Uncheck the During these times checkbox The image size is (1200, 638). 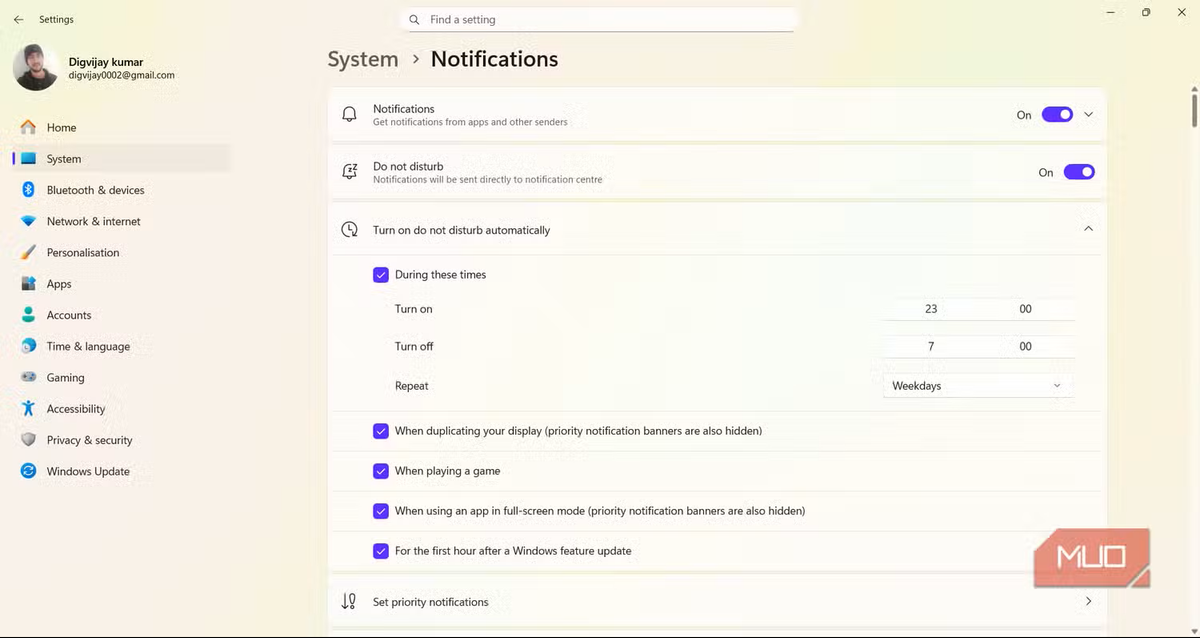pos(381,275)
